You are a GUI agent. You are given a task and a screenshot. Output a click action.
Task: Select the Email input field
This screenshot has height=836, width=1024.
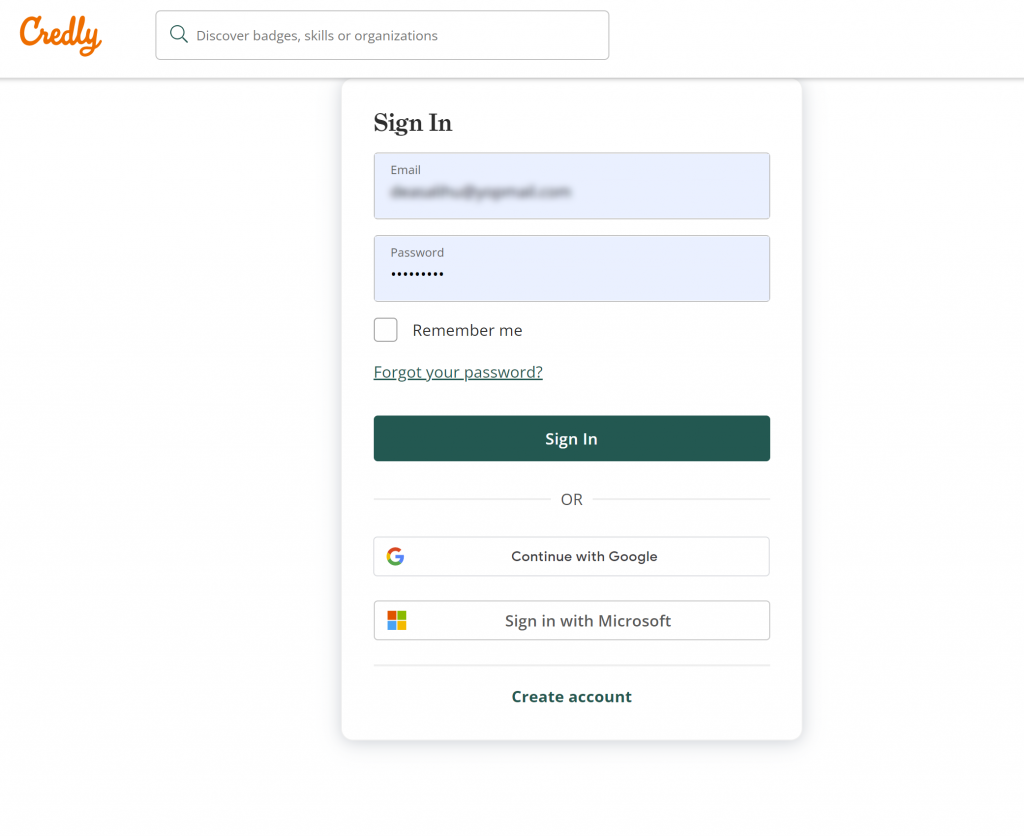pyautogui.click(x=571, y=186)
